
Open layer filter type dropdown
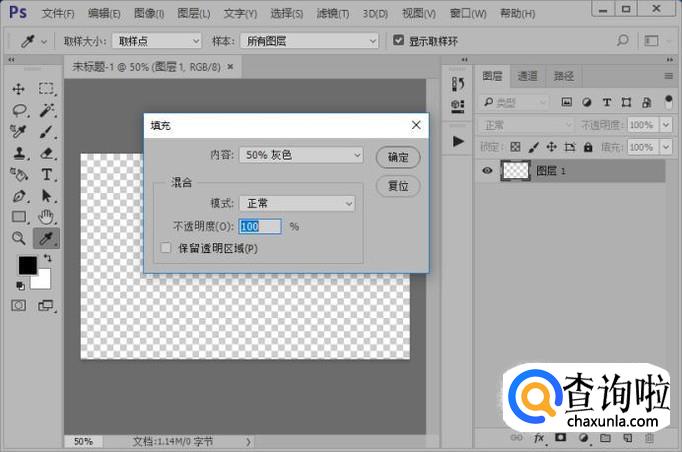(x=514, y=102)
